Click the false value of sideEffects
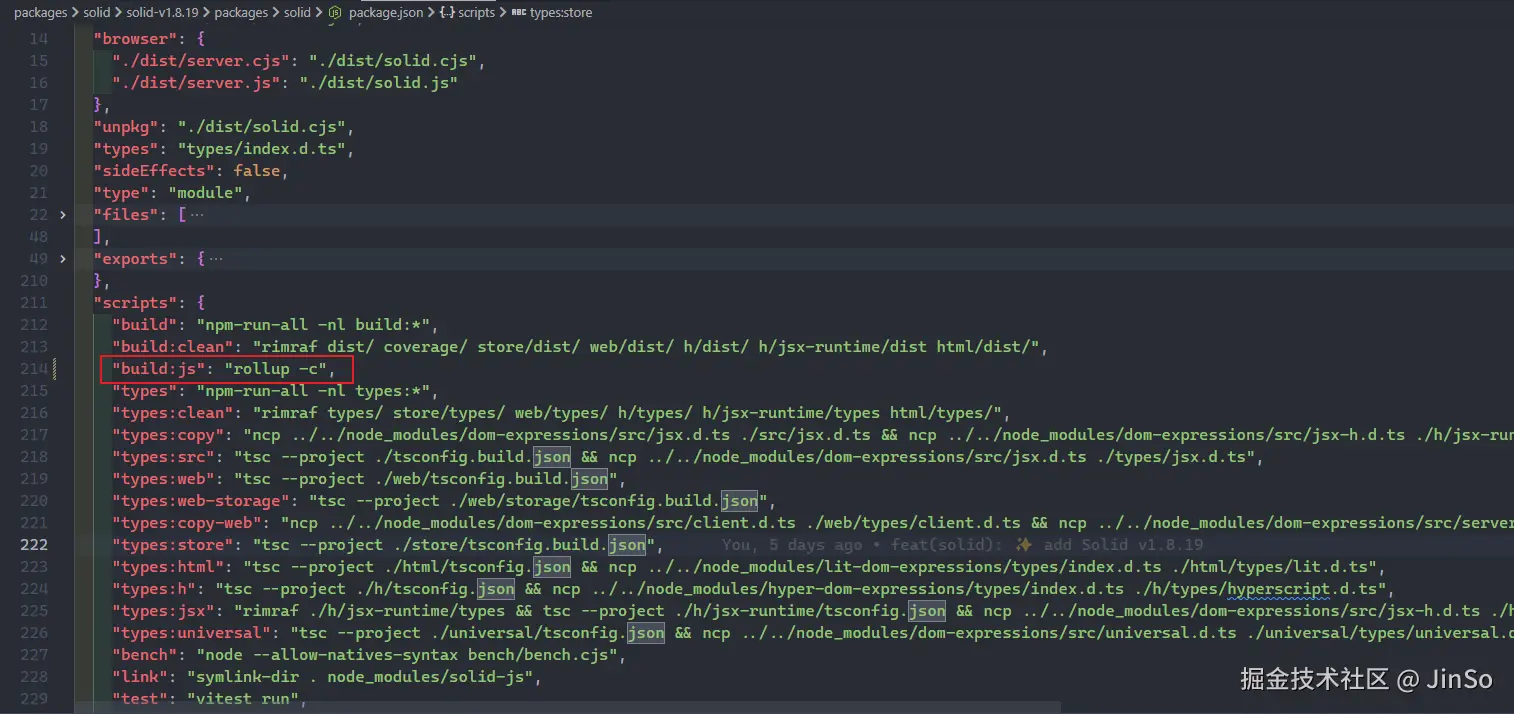Image resolution: width=1514 pixels, height=714 pixels. point(257,171)
